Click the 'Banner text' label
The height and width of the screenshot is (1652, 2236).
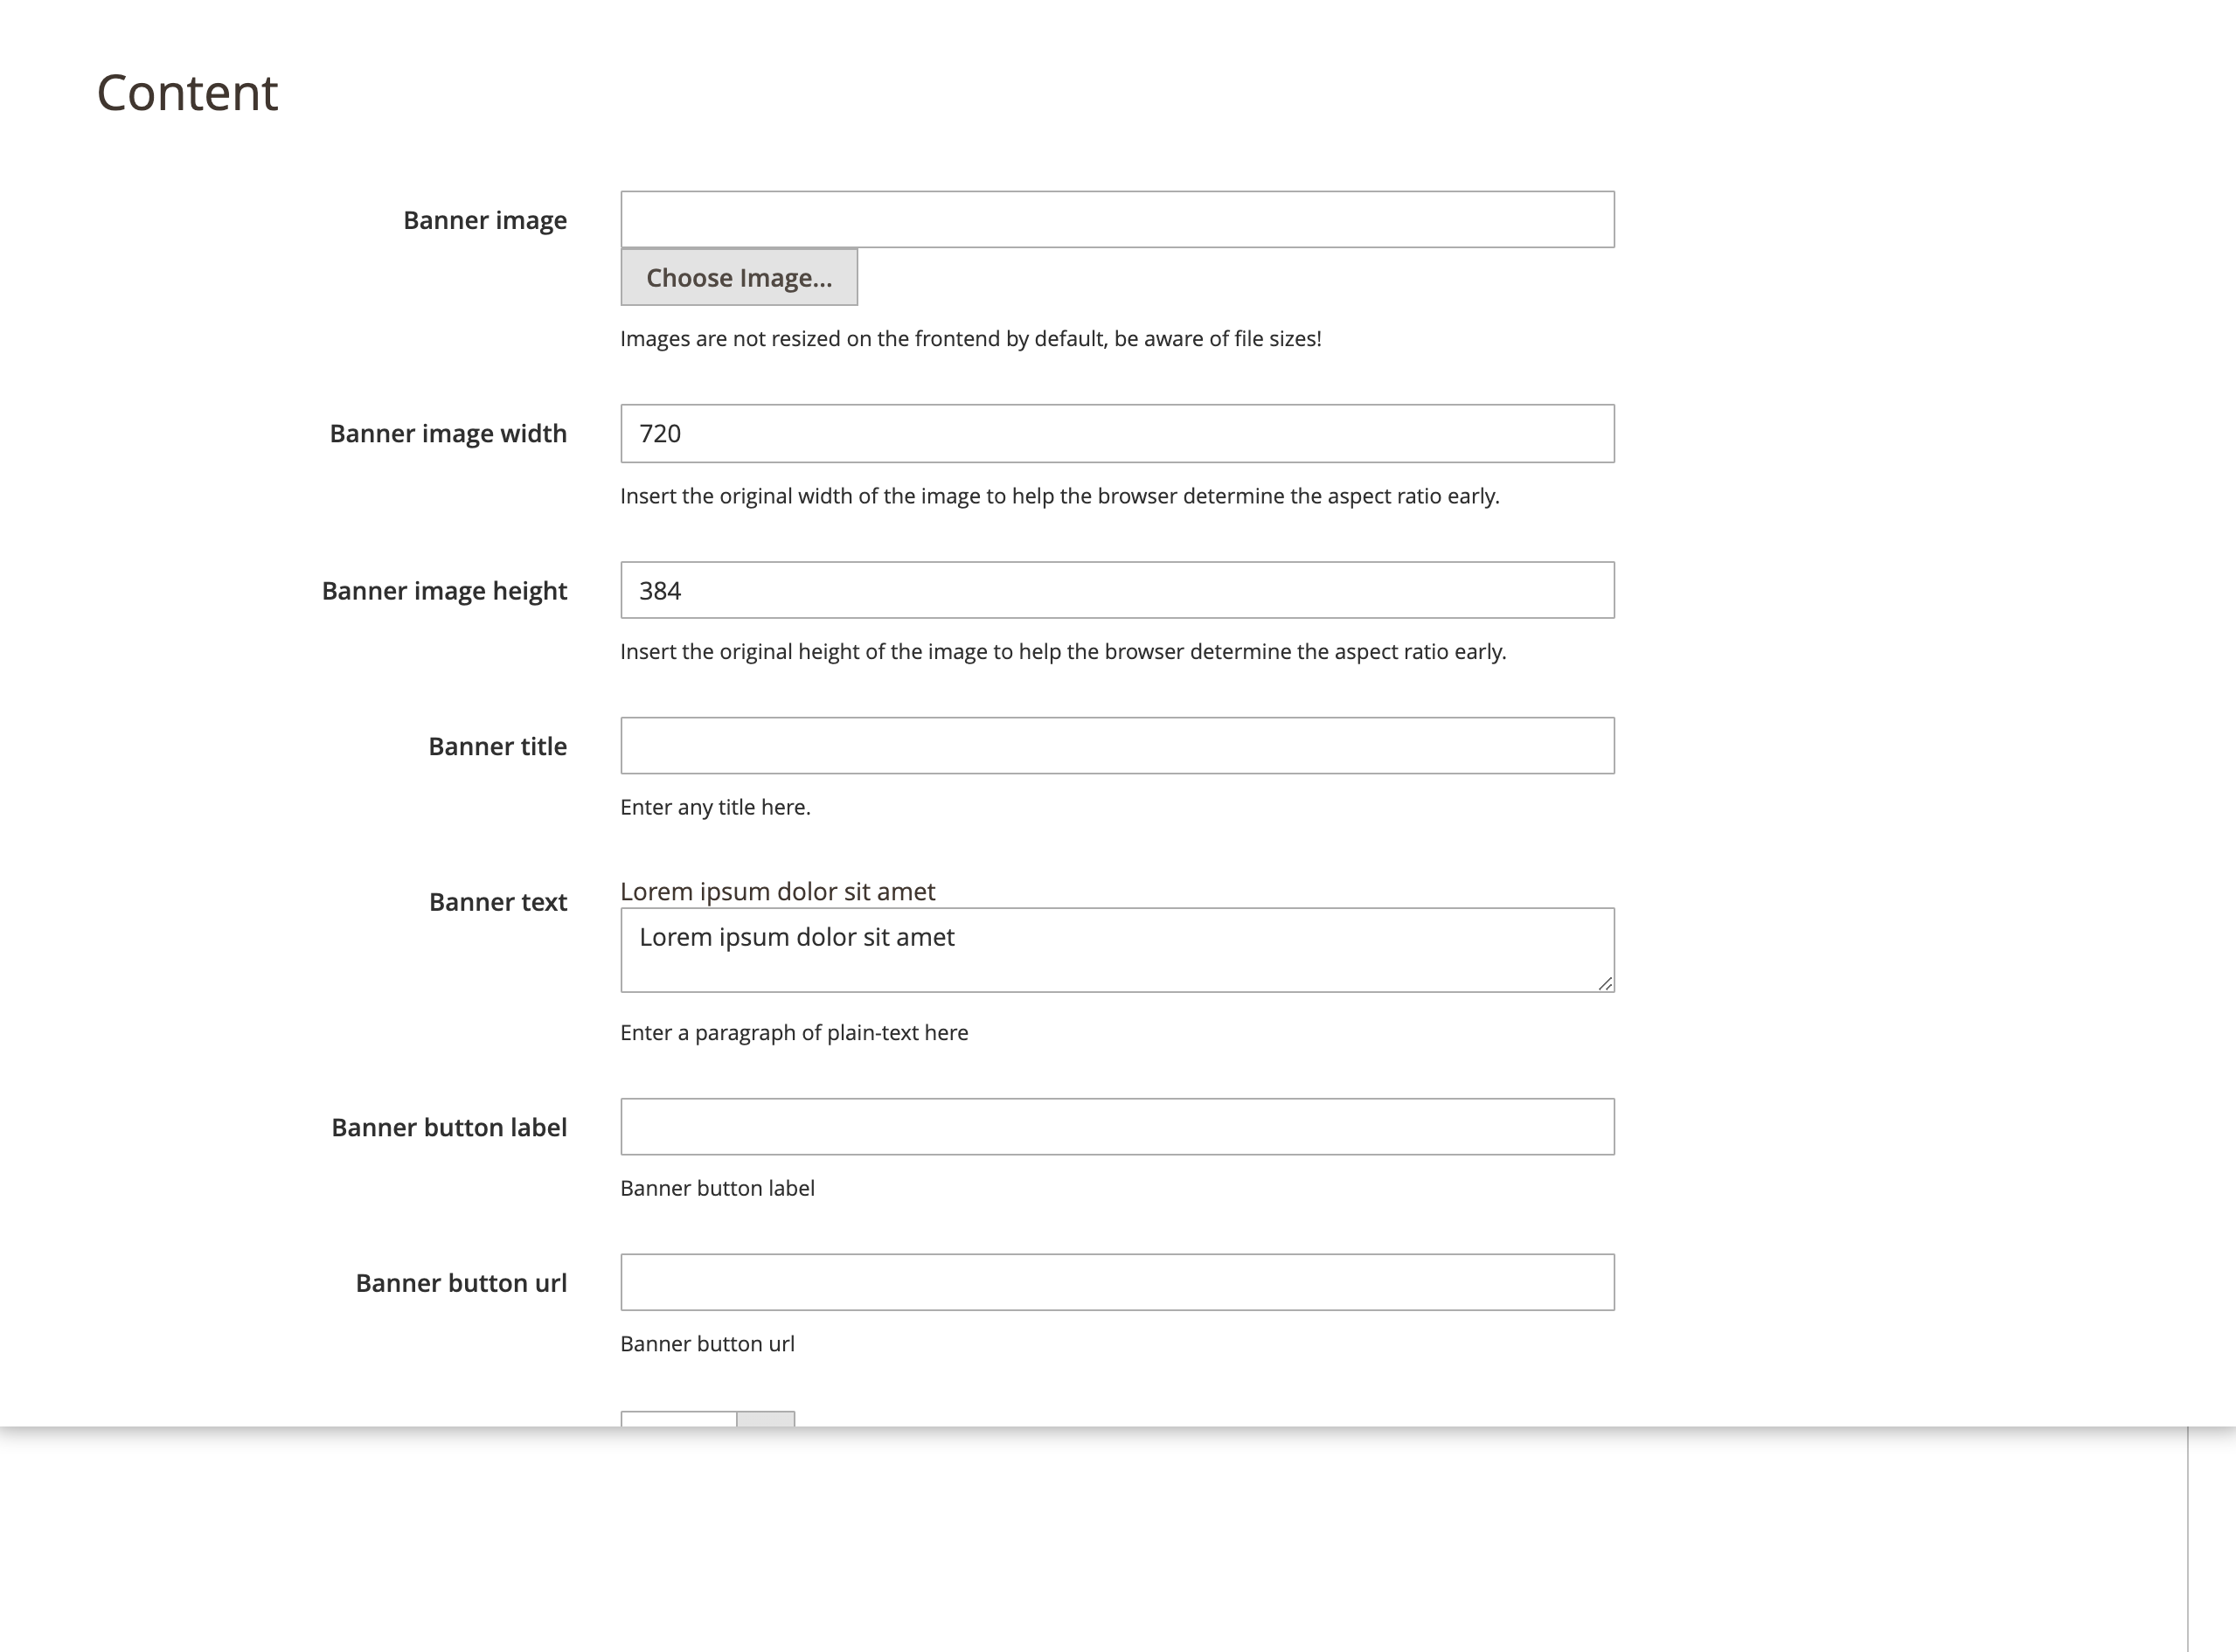[x=498, y=902]
